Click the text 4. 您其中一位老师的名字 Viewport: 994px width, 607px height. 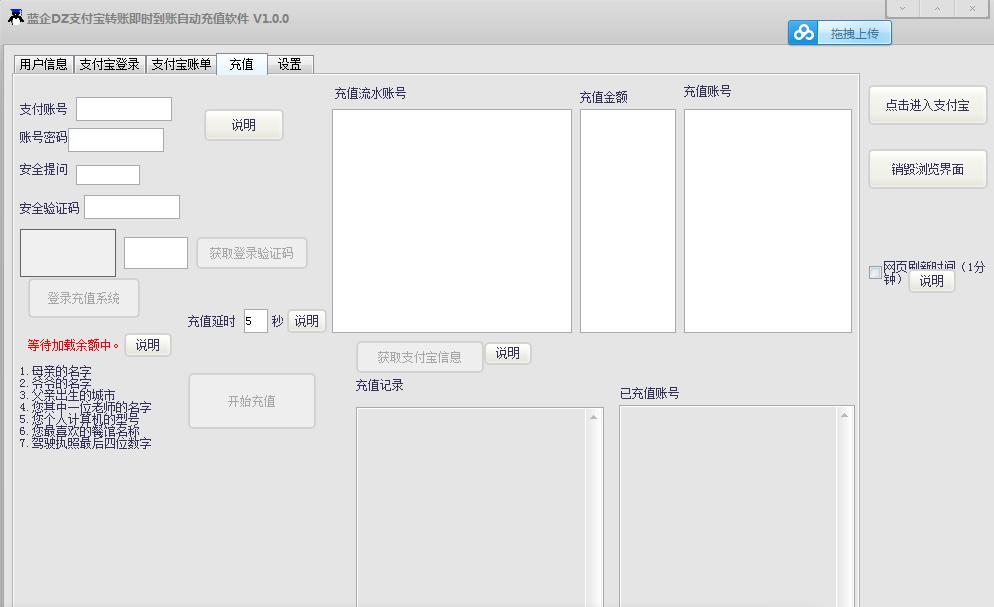[85, 407]
